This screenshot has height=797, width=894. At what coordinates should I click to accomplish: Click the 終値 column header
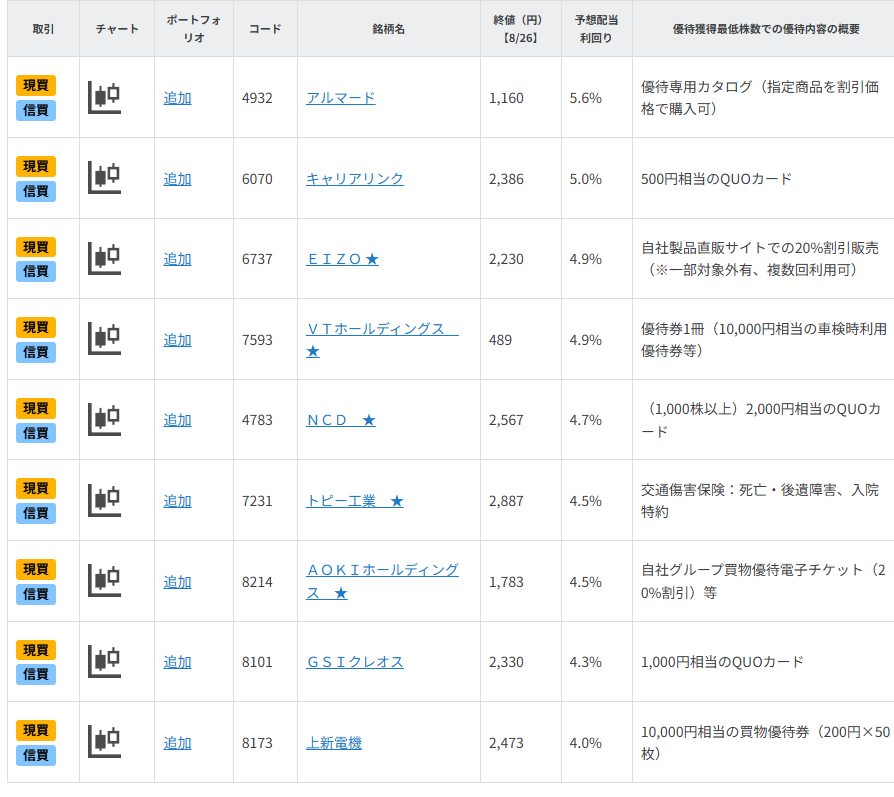click(520, 29)
